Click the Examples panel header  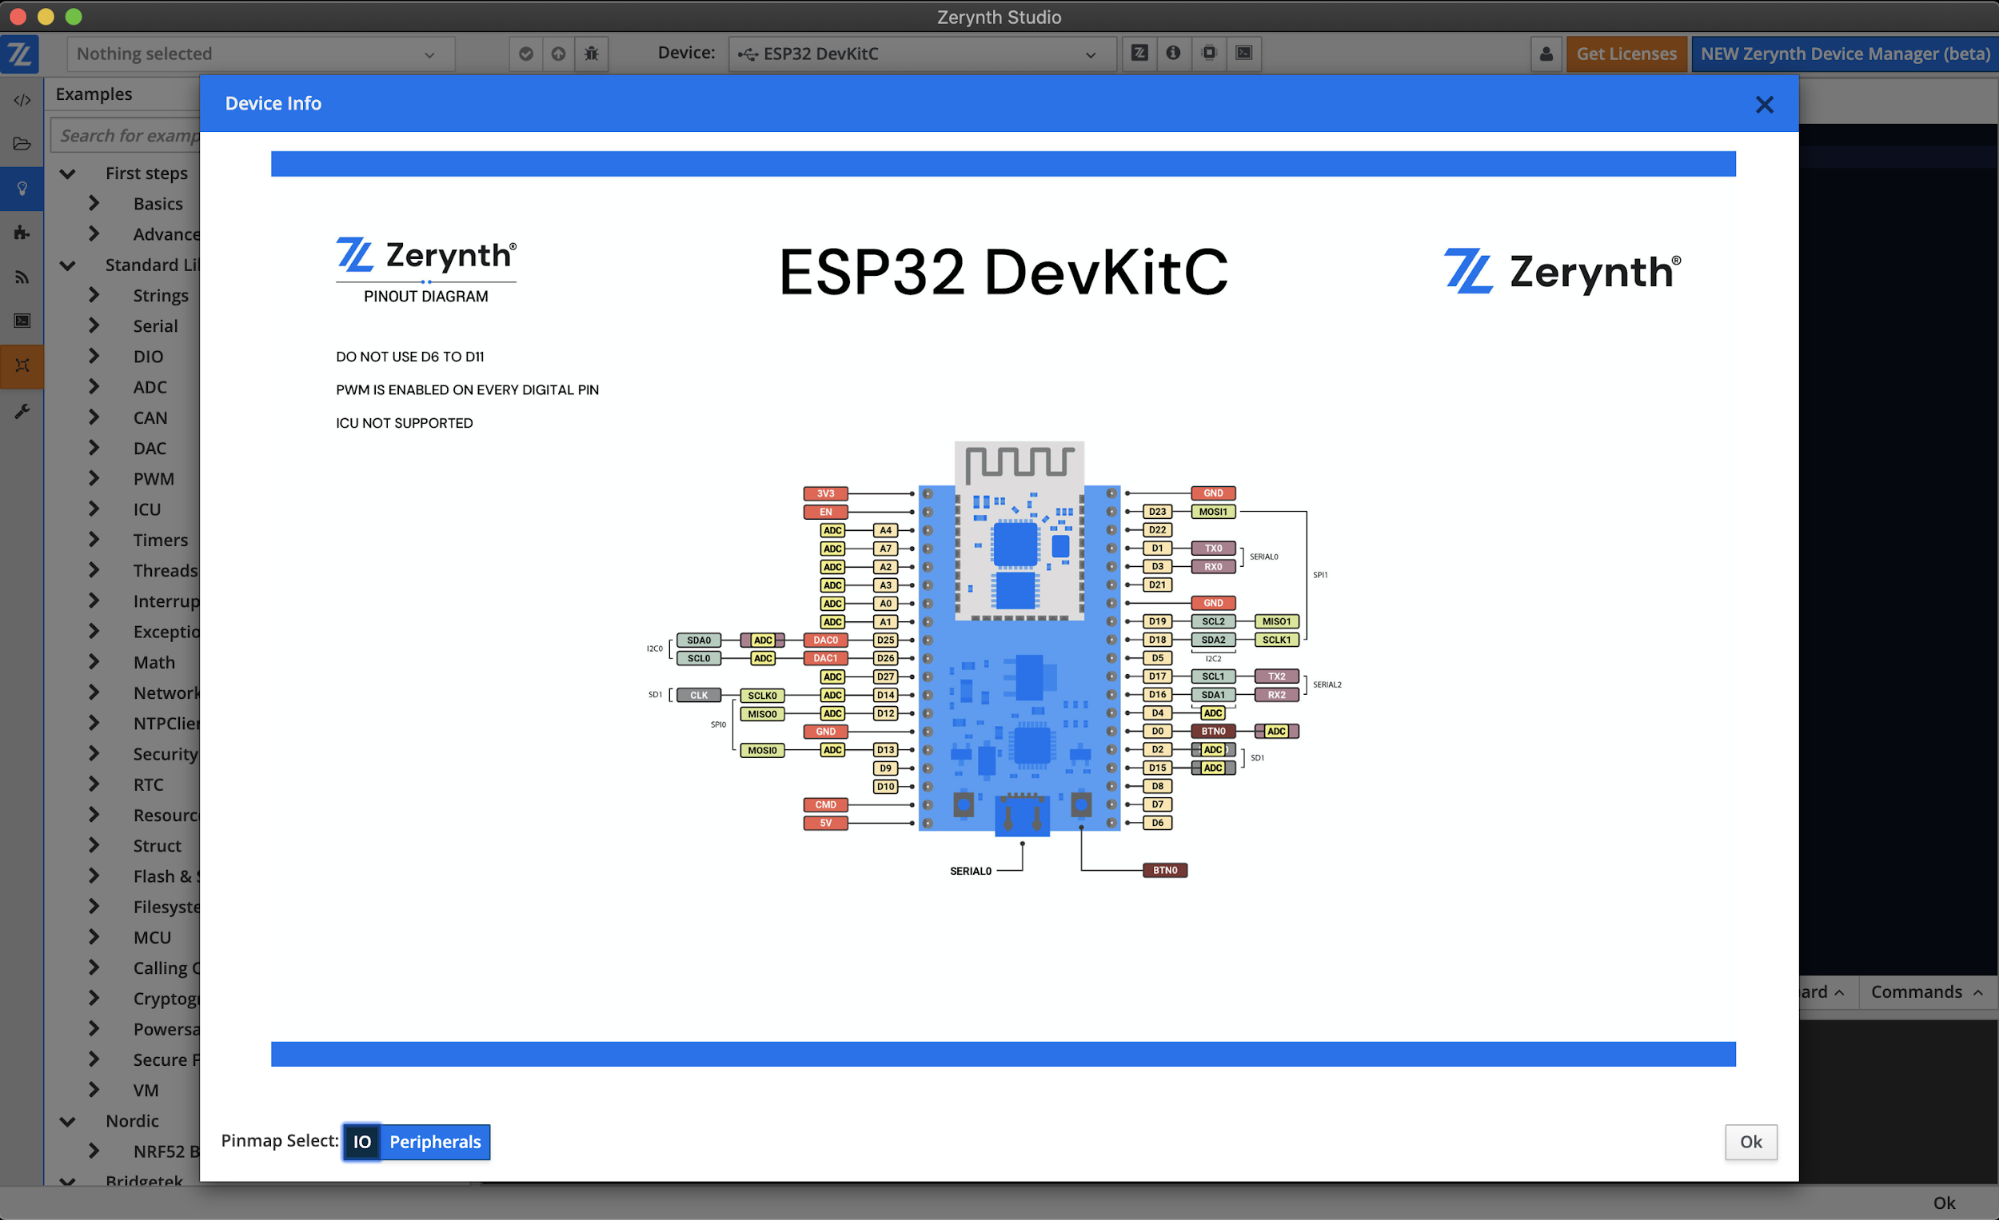[x=94, y=94]
